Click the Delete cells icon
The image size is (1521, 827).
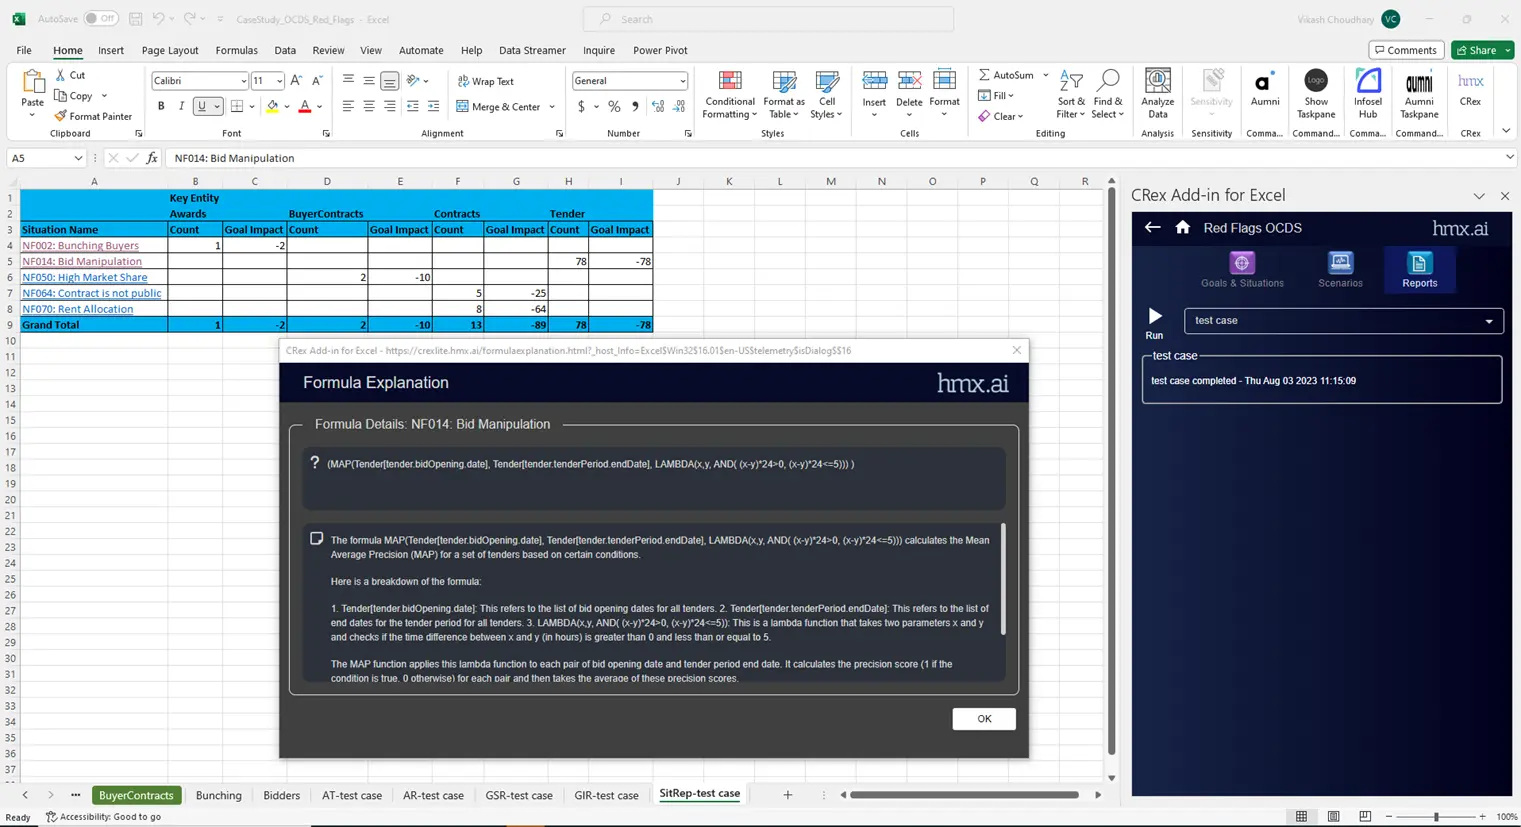[x=909, y=81]
